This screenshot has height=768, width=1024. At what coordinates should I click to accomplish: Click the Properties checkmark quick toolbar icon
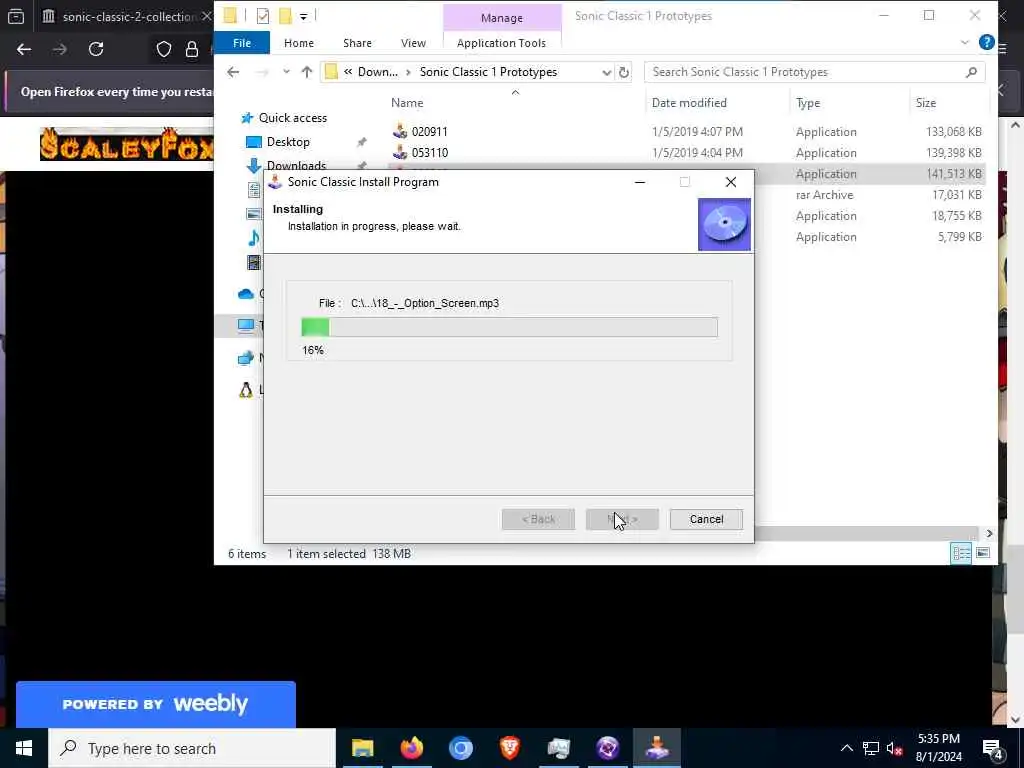coord(263,16)
